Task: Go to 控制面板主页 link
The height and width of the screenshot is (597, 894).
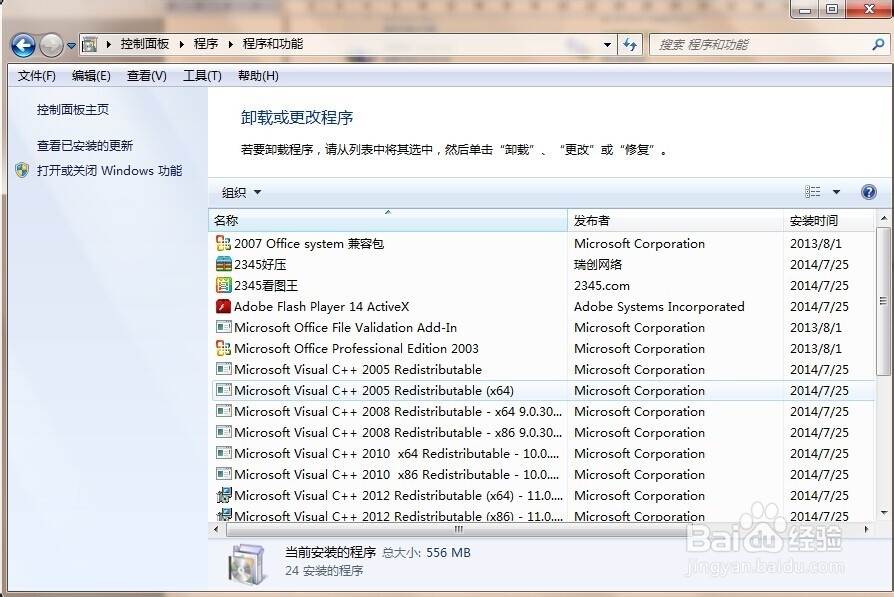Action: click(x=72, y=109)
